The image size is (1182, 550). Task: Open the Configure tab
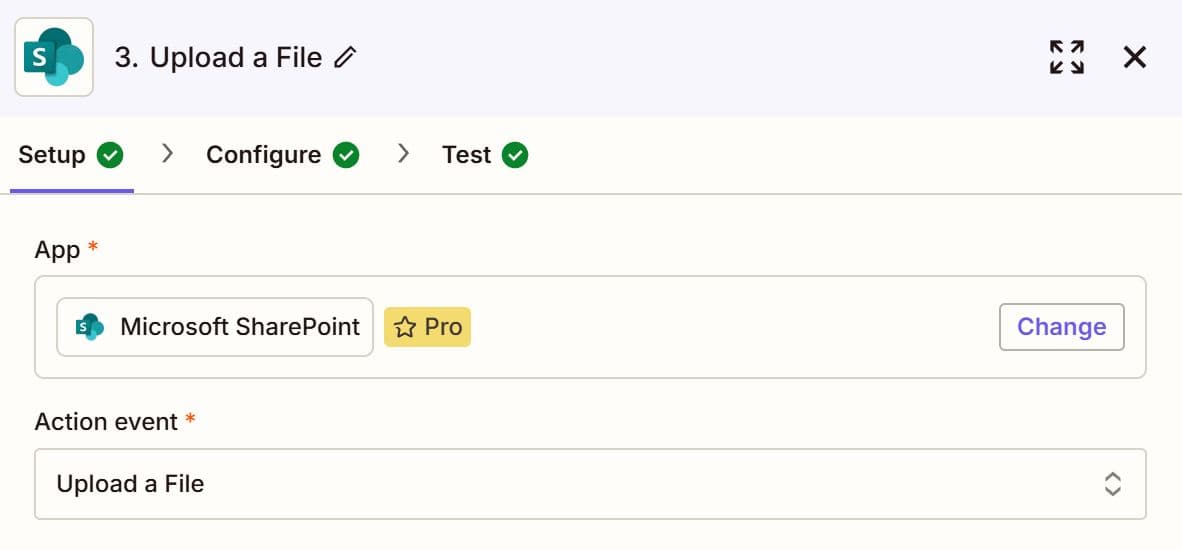click(x=263, y=155)
